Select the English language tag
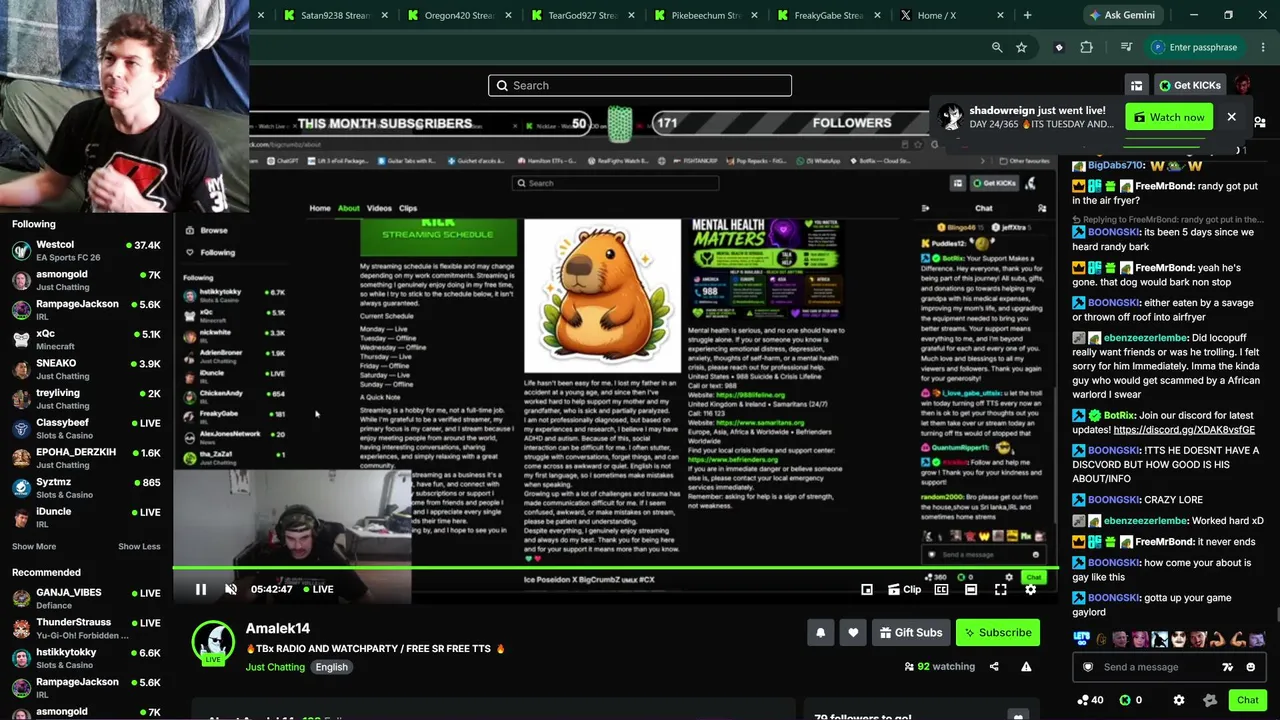 tap(332, 667)
